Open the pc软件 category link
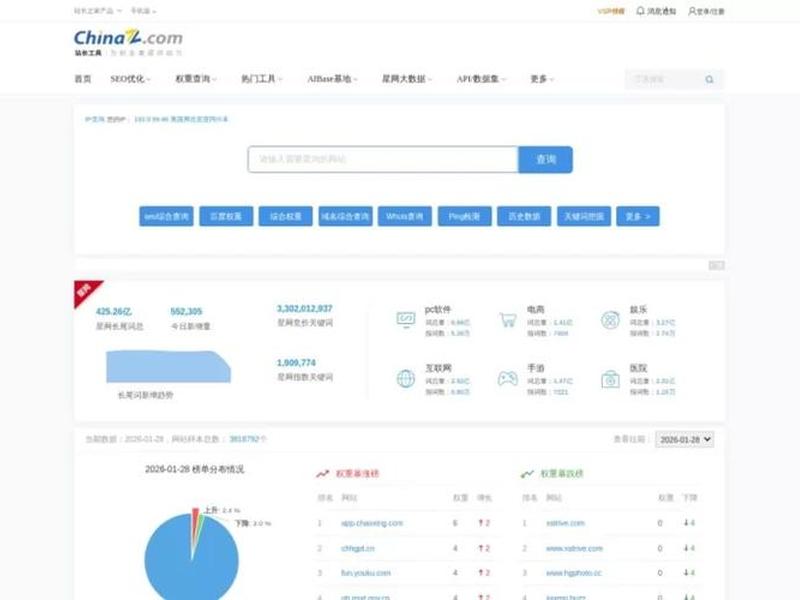Image resolution: width=800 pixels, height=600 pixels. click(438, 309)
